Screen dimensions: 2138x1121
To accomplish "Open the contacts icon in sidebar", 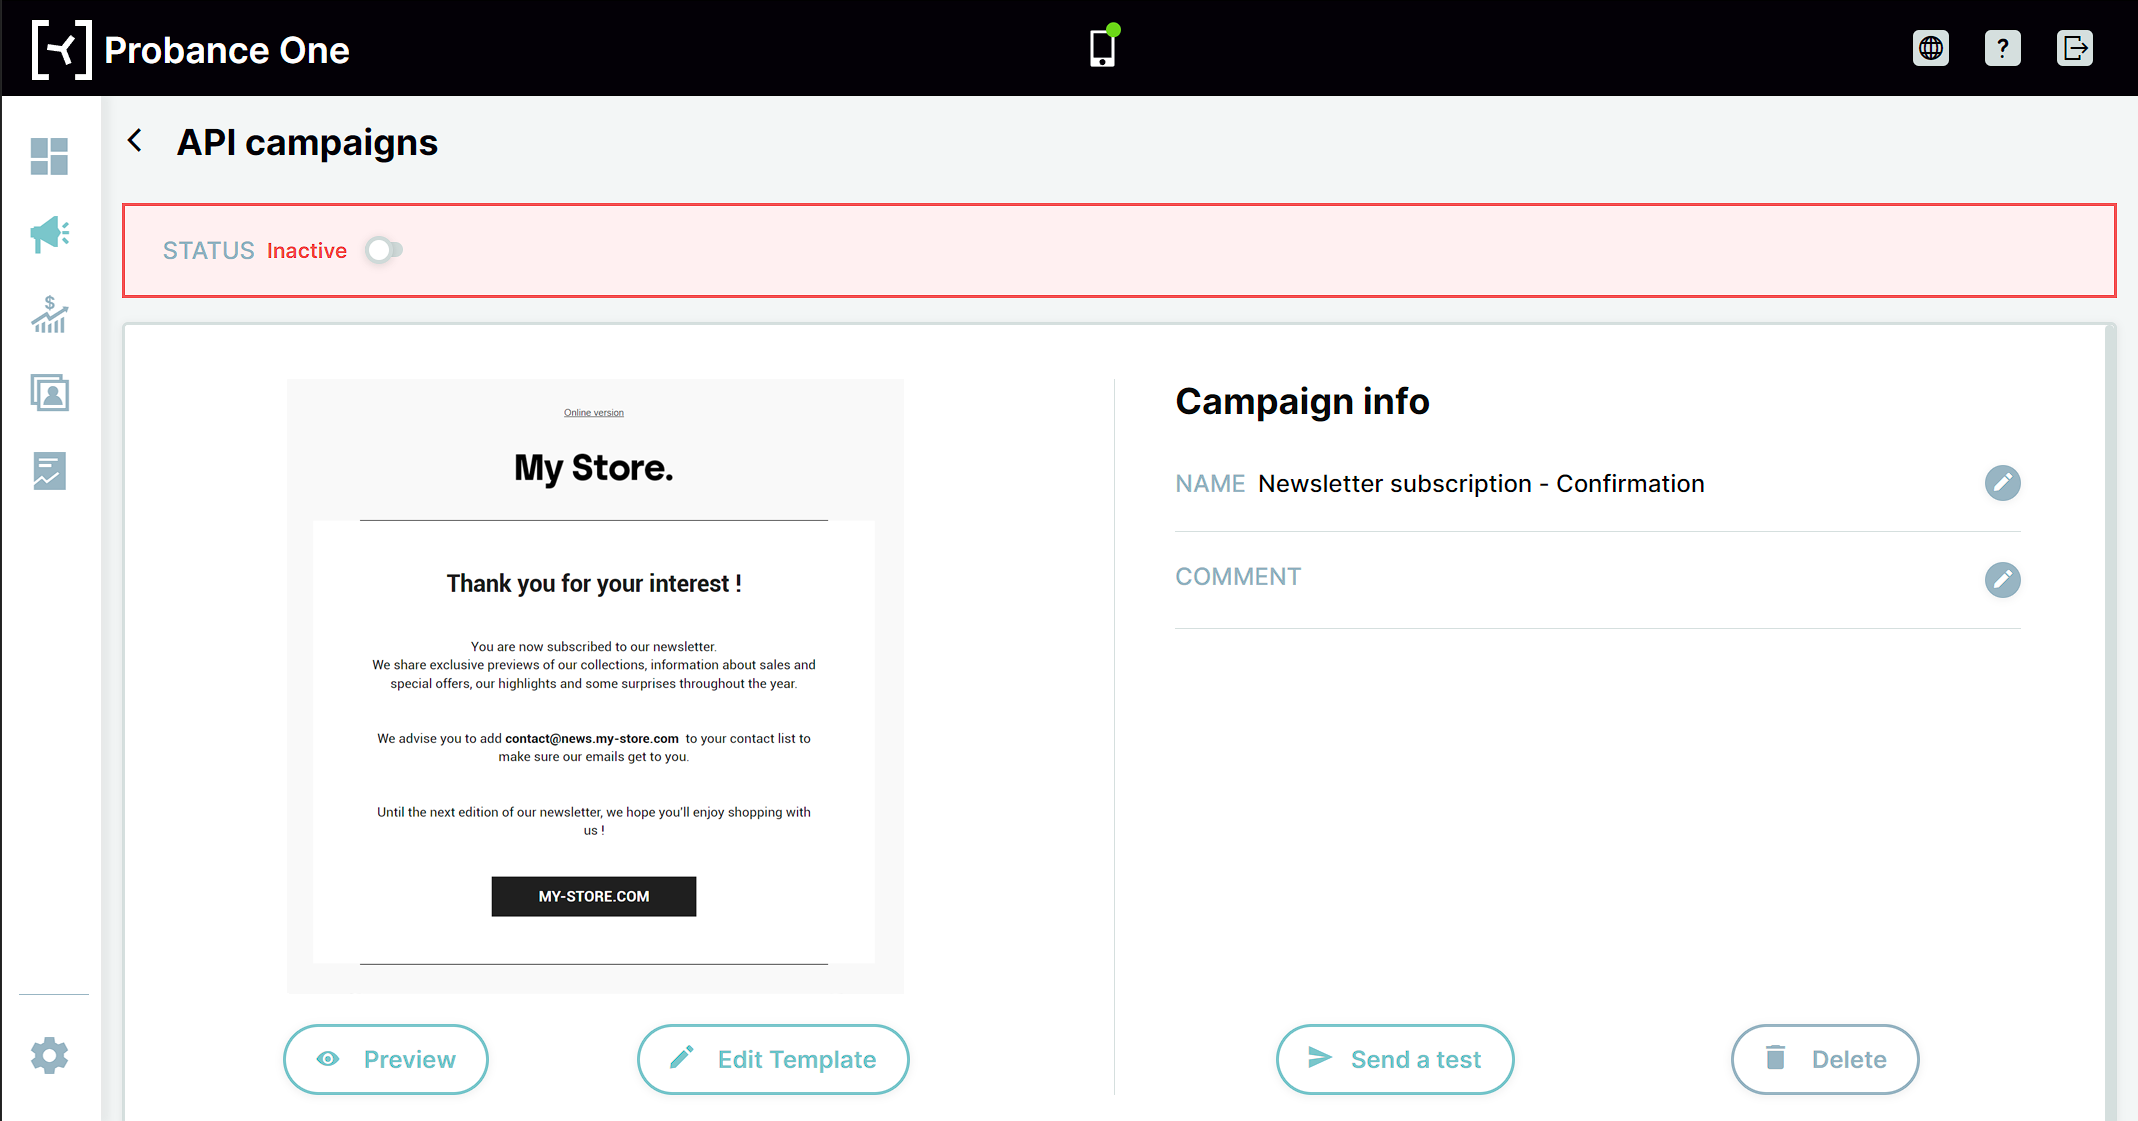I will point(49,393).
